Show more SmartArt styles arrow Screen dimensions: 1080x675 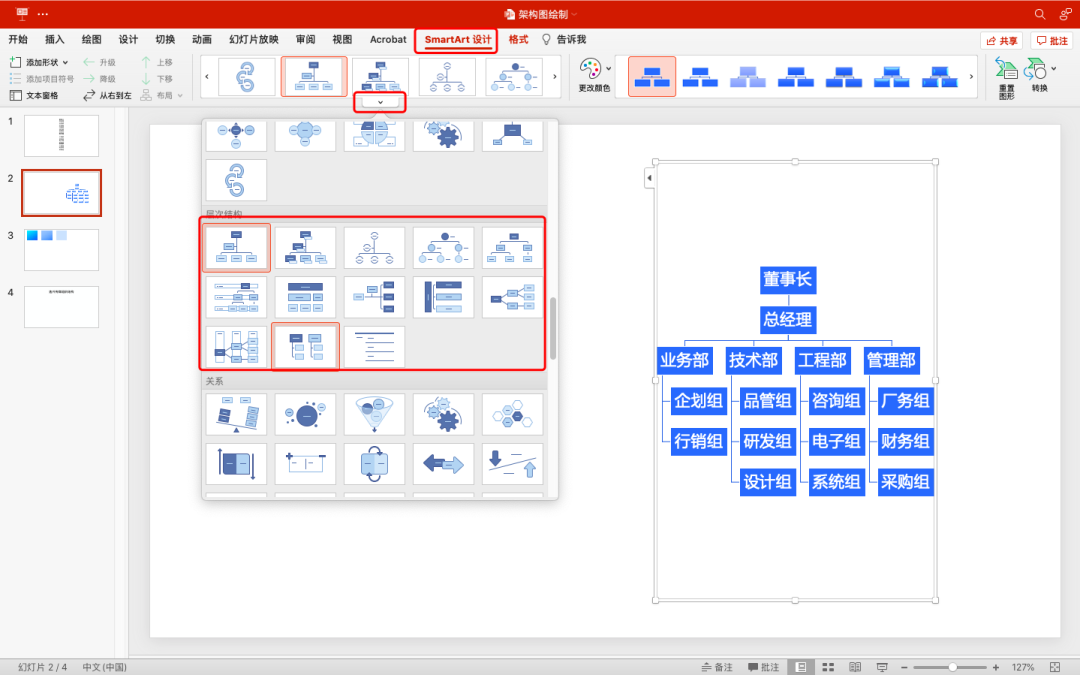(971, 76)
